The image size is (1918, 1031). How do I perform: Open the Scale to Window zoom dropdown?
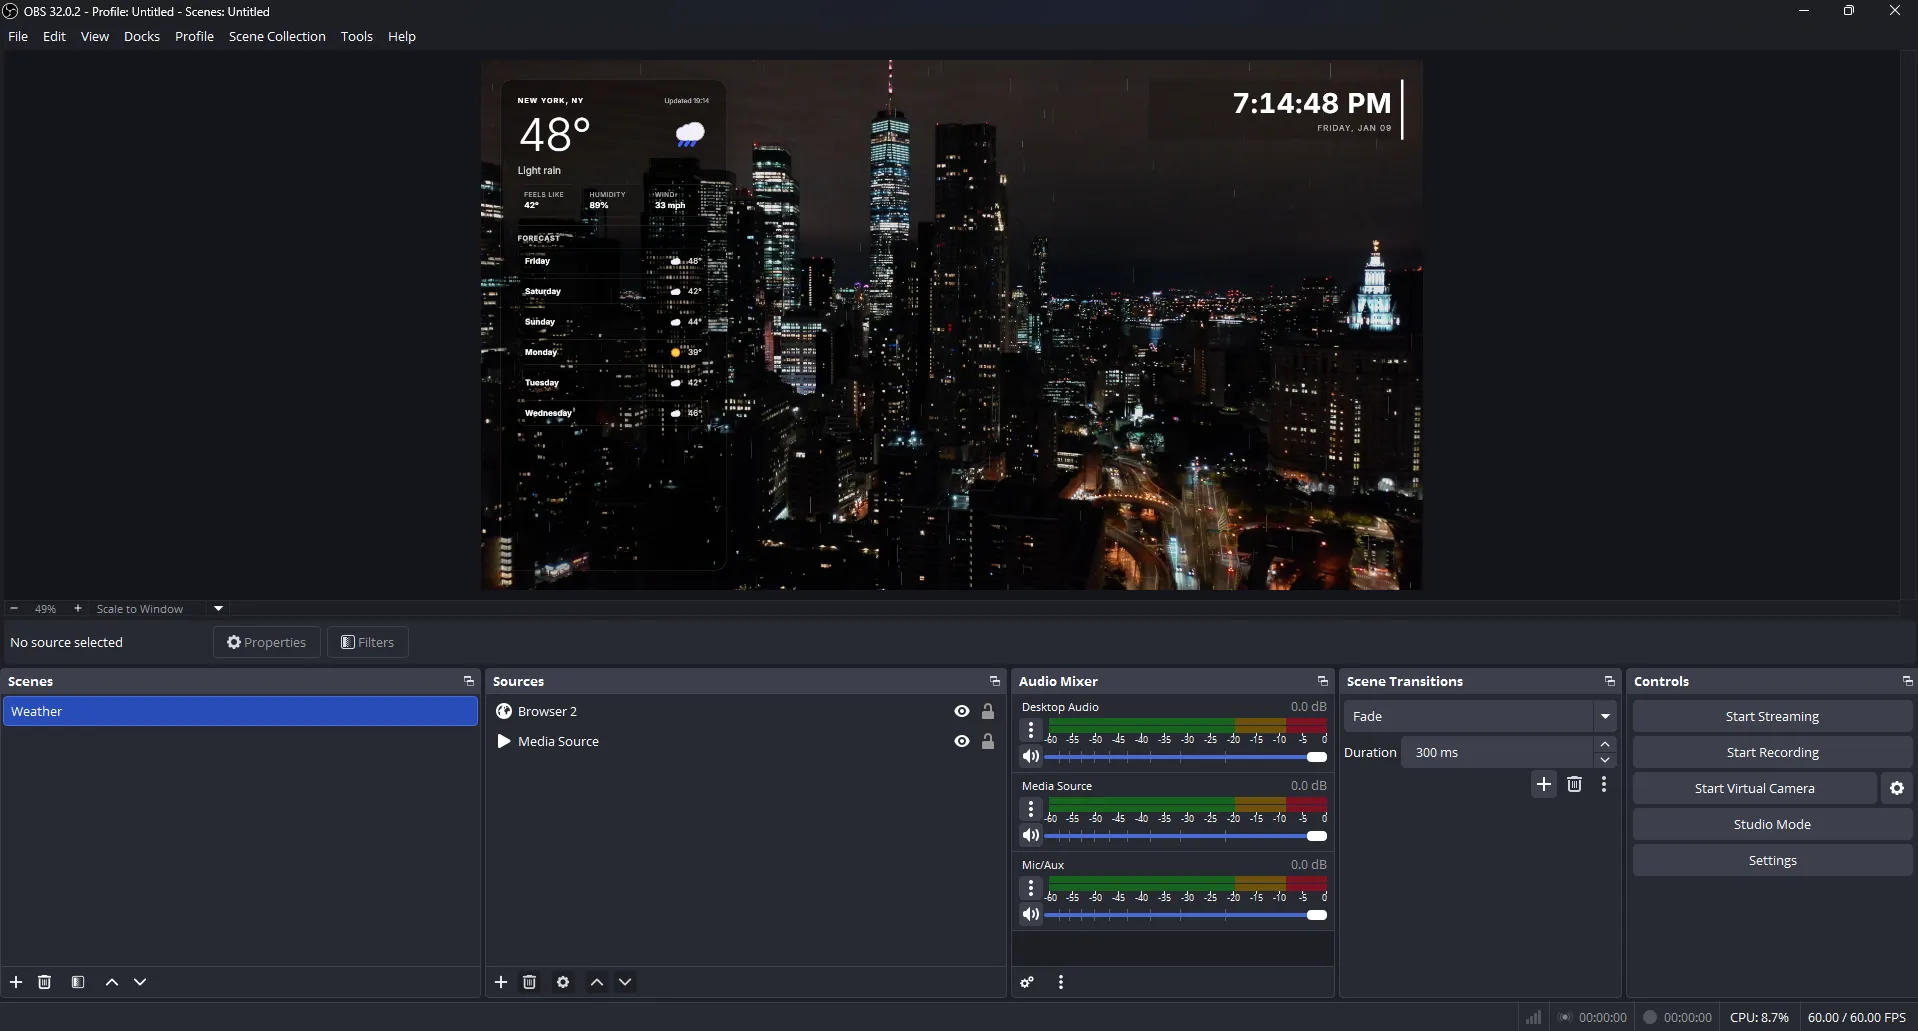[x=217, y=608]
